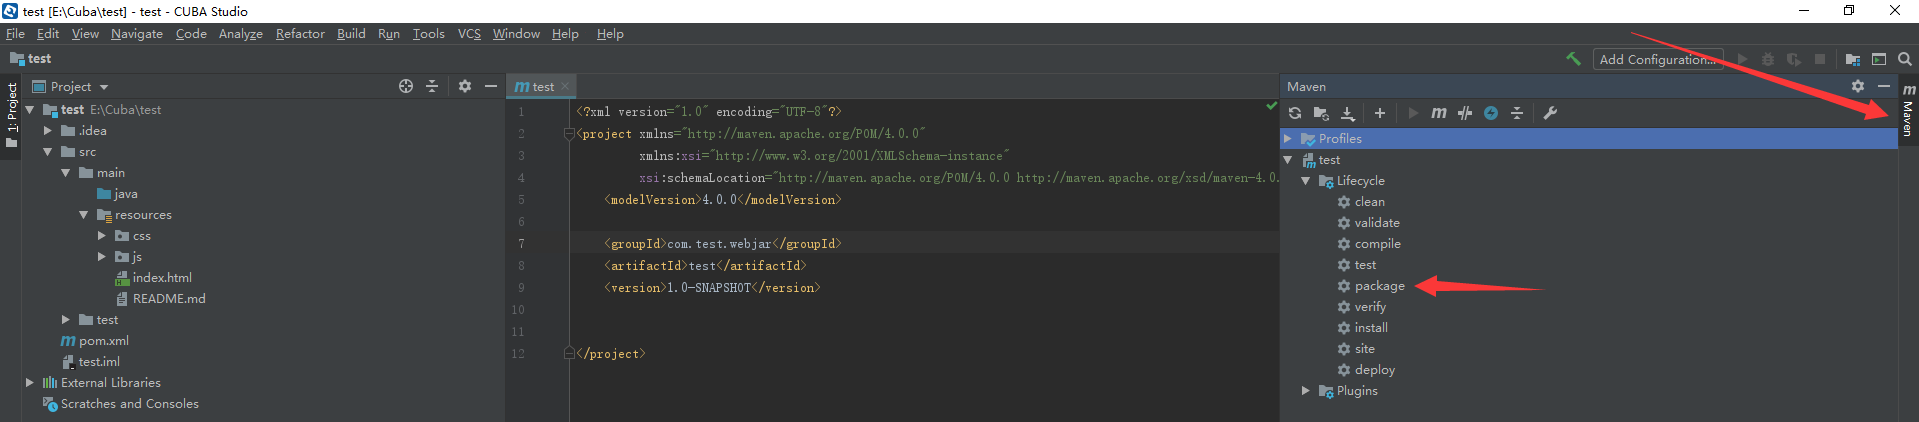1919x422 pixels.
Task: Open the Build menu
Action: [x=351, y=34]
